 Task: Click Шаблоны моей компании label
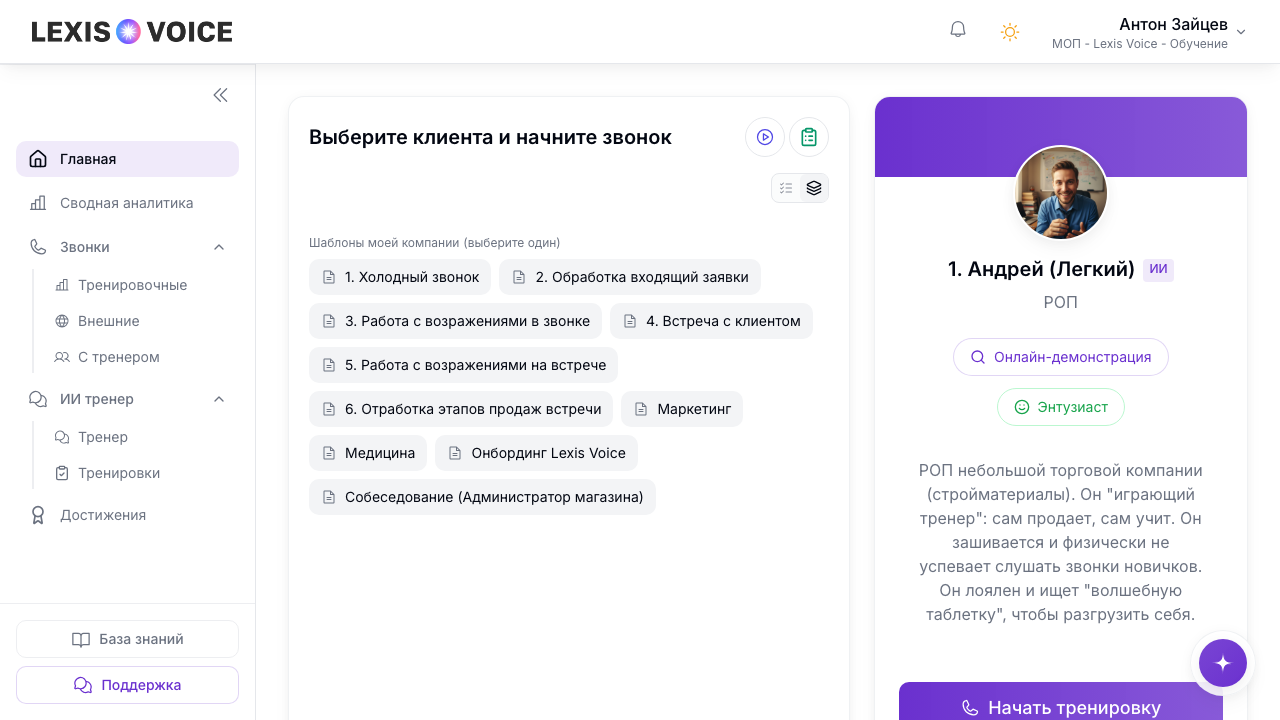(x=434, y=242)
